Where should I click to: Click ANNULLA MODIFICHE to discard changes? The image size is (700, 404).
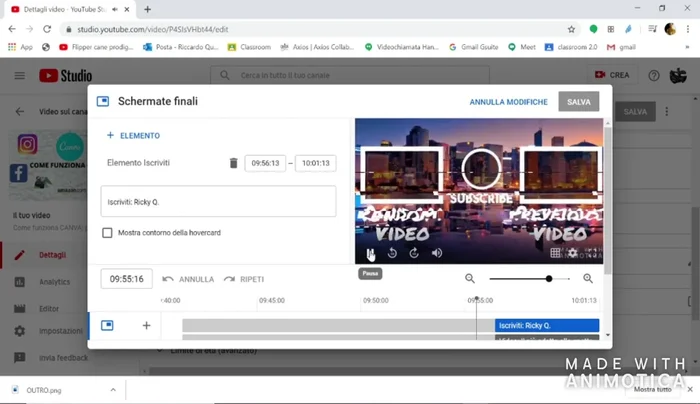tap(508, 102)
